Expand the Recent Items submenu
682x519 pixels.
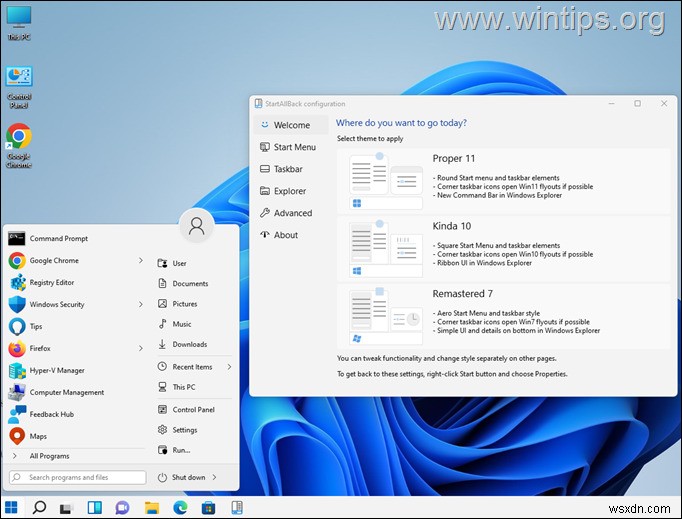[x=229, y=367]
